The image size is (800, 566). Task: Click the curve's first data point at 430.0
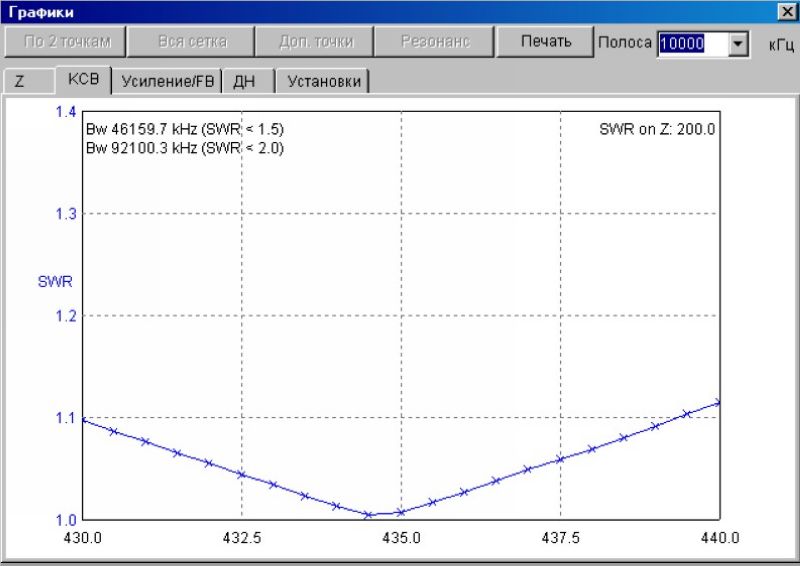[x=83, y=421]
